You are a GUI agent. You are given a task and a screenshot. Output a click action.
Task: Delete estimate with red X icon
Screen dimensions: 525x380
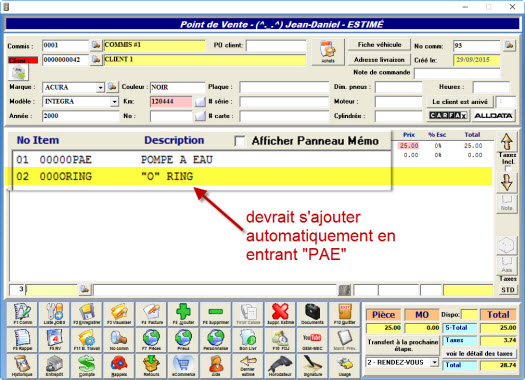tap(280, 314)
